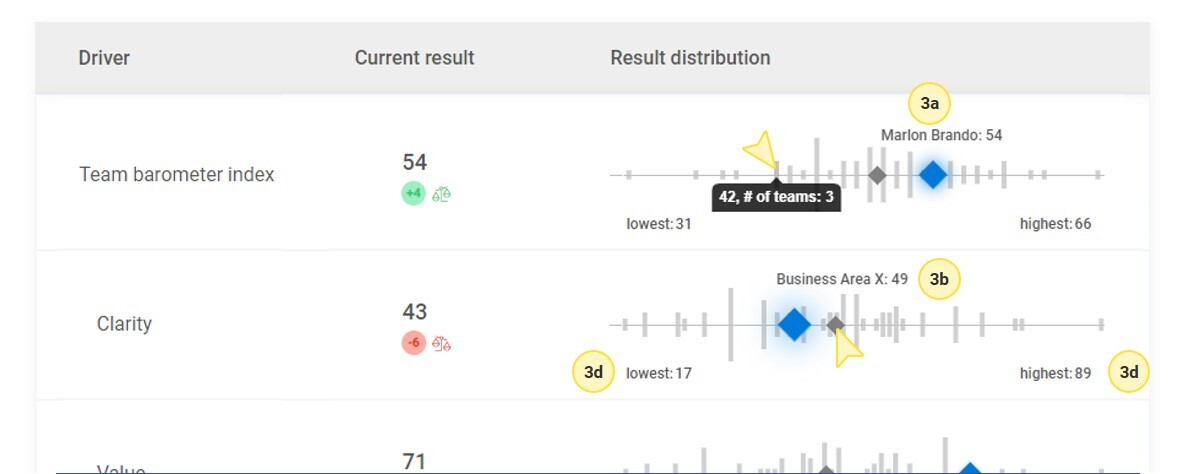Click the green +4 change badge
Screen dimensions: 1183x474
[413, 194]
